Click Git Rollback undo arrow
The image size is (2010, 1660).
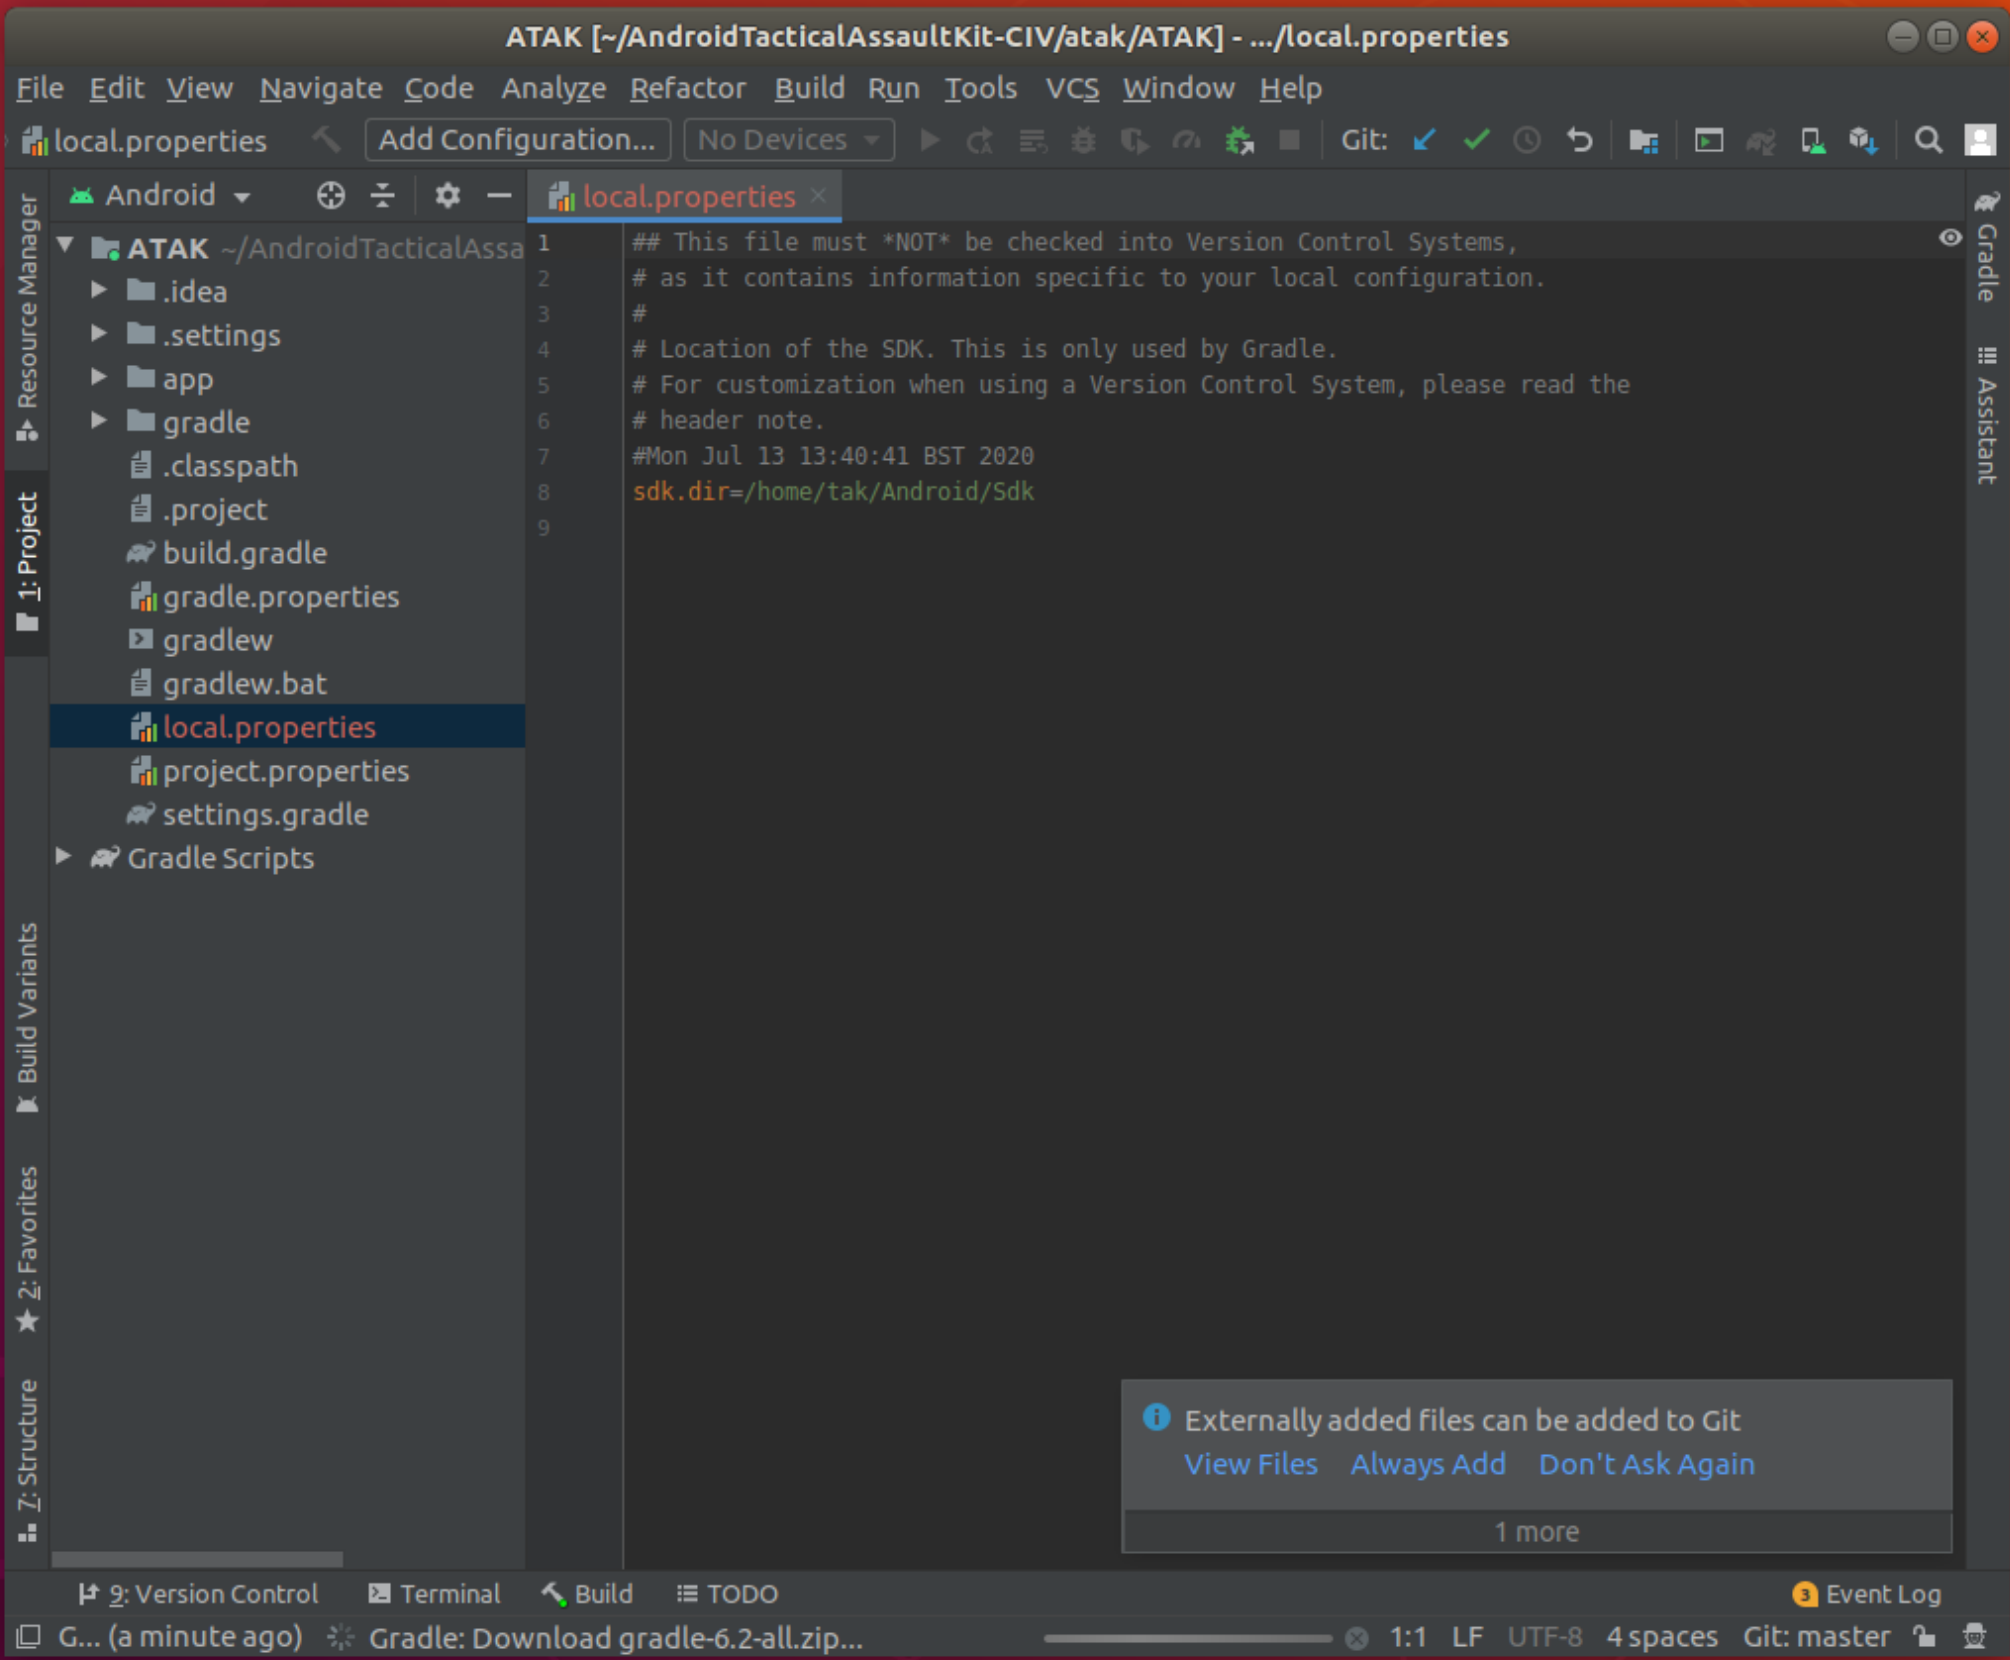1579,140
